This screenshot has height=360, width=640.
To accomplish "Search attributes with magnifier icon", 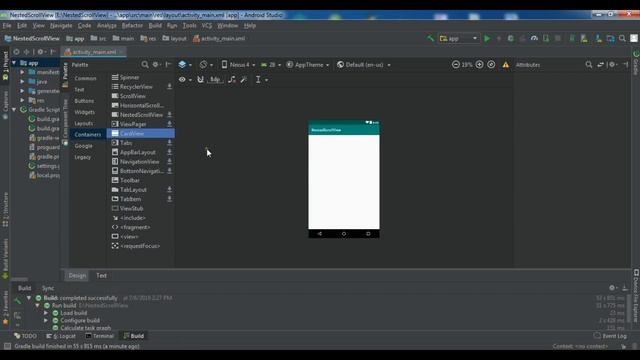I will [589, 64].
